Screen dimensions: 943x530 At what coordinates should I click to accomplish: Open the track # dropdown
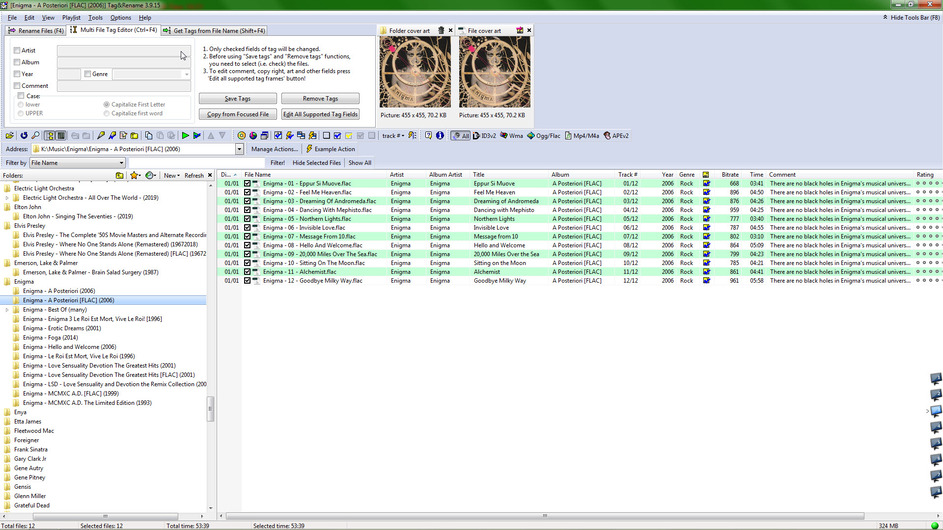pyautogui.click(x=393, y=136)
